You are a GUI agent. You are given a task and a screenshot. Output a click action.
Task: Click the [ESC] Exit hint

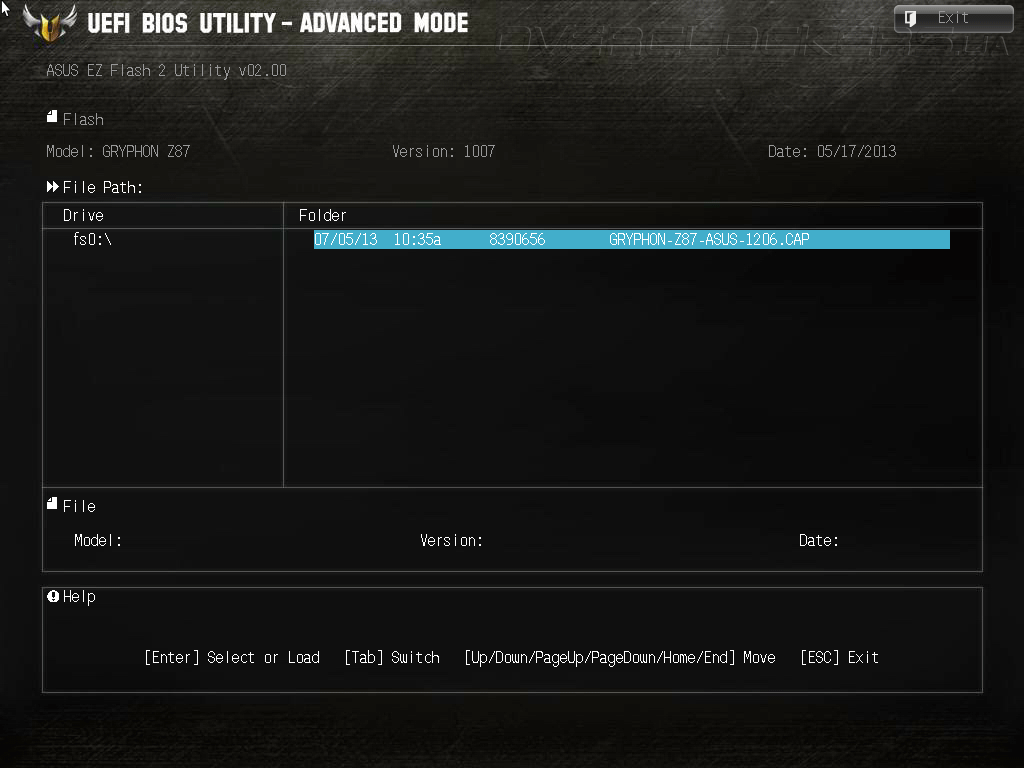[839, 657]
